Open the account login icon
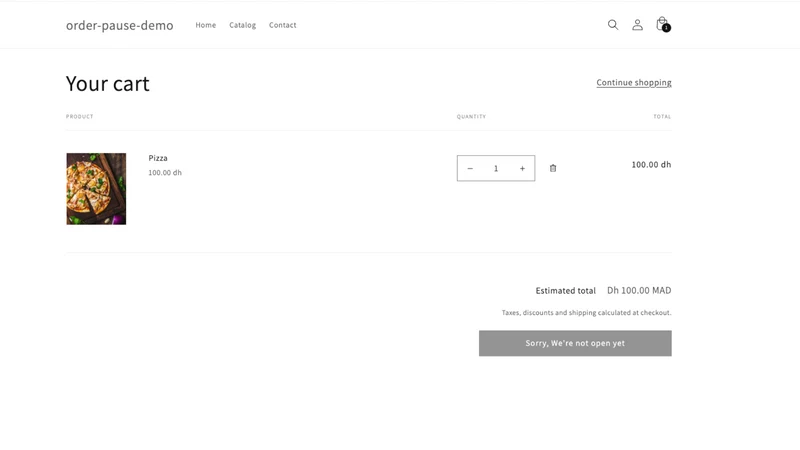The image size is (800, 450). point(637,24)
